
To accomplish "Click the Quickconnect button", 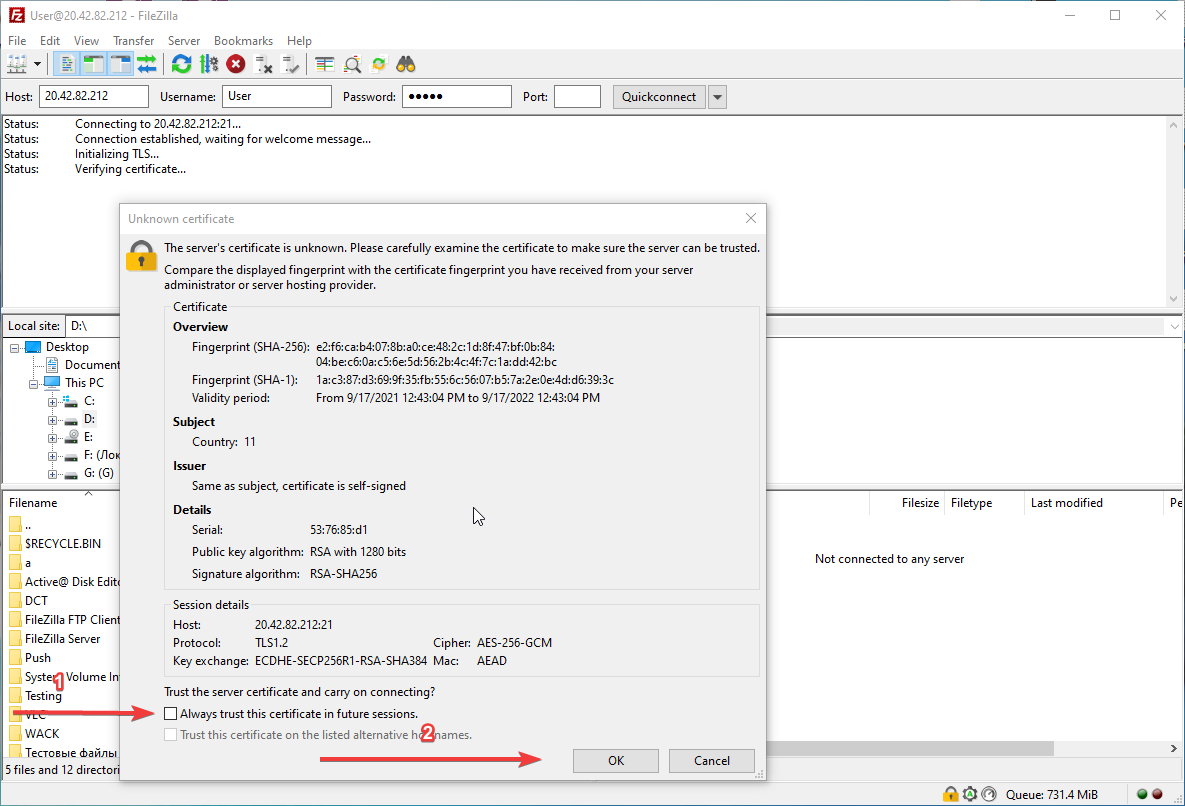I will click(x=659, y=97).
